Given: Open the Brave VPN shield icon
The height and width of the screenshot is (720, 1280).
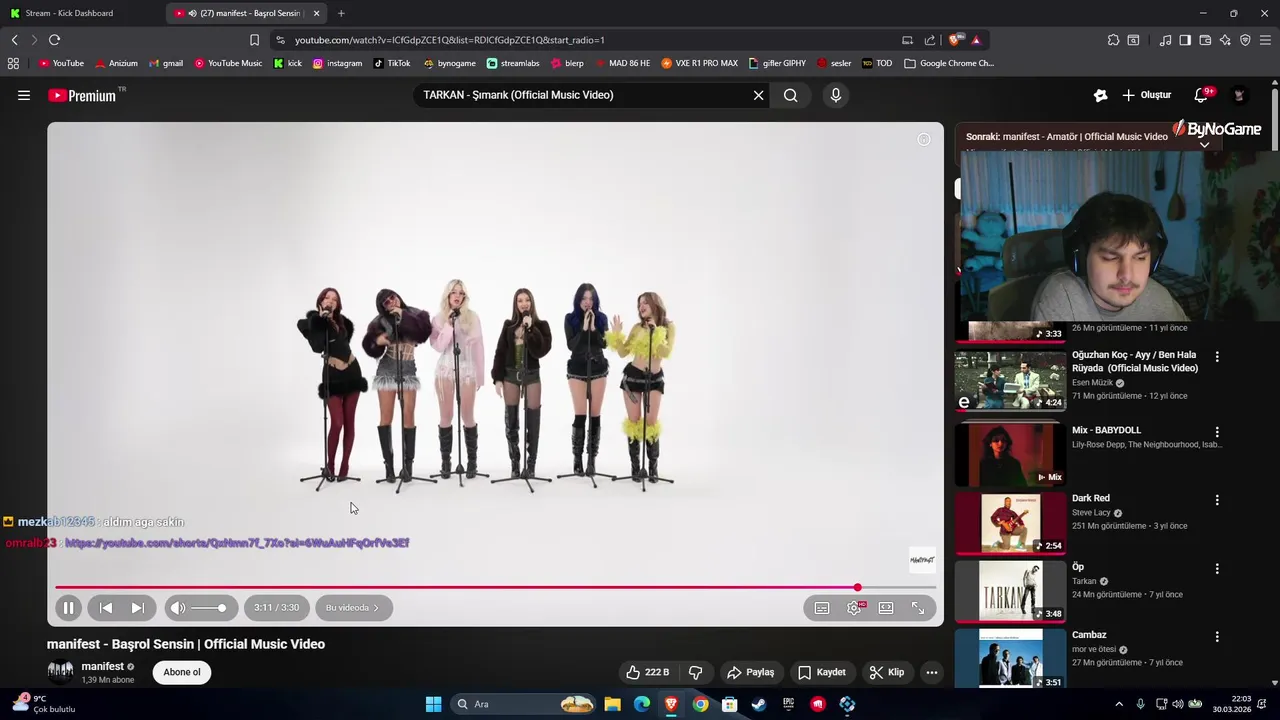Looking at the screenshot, I should pos(1245,40).
